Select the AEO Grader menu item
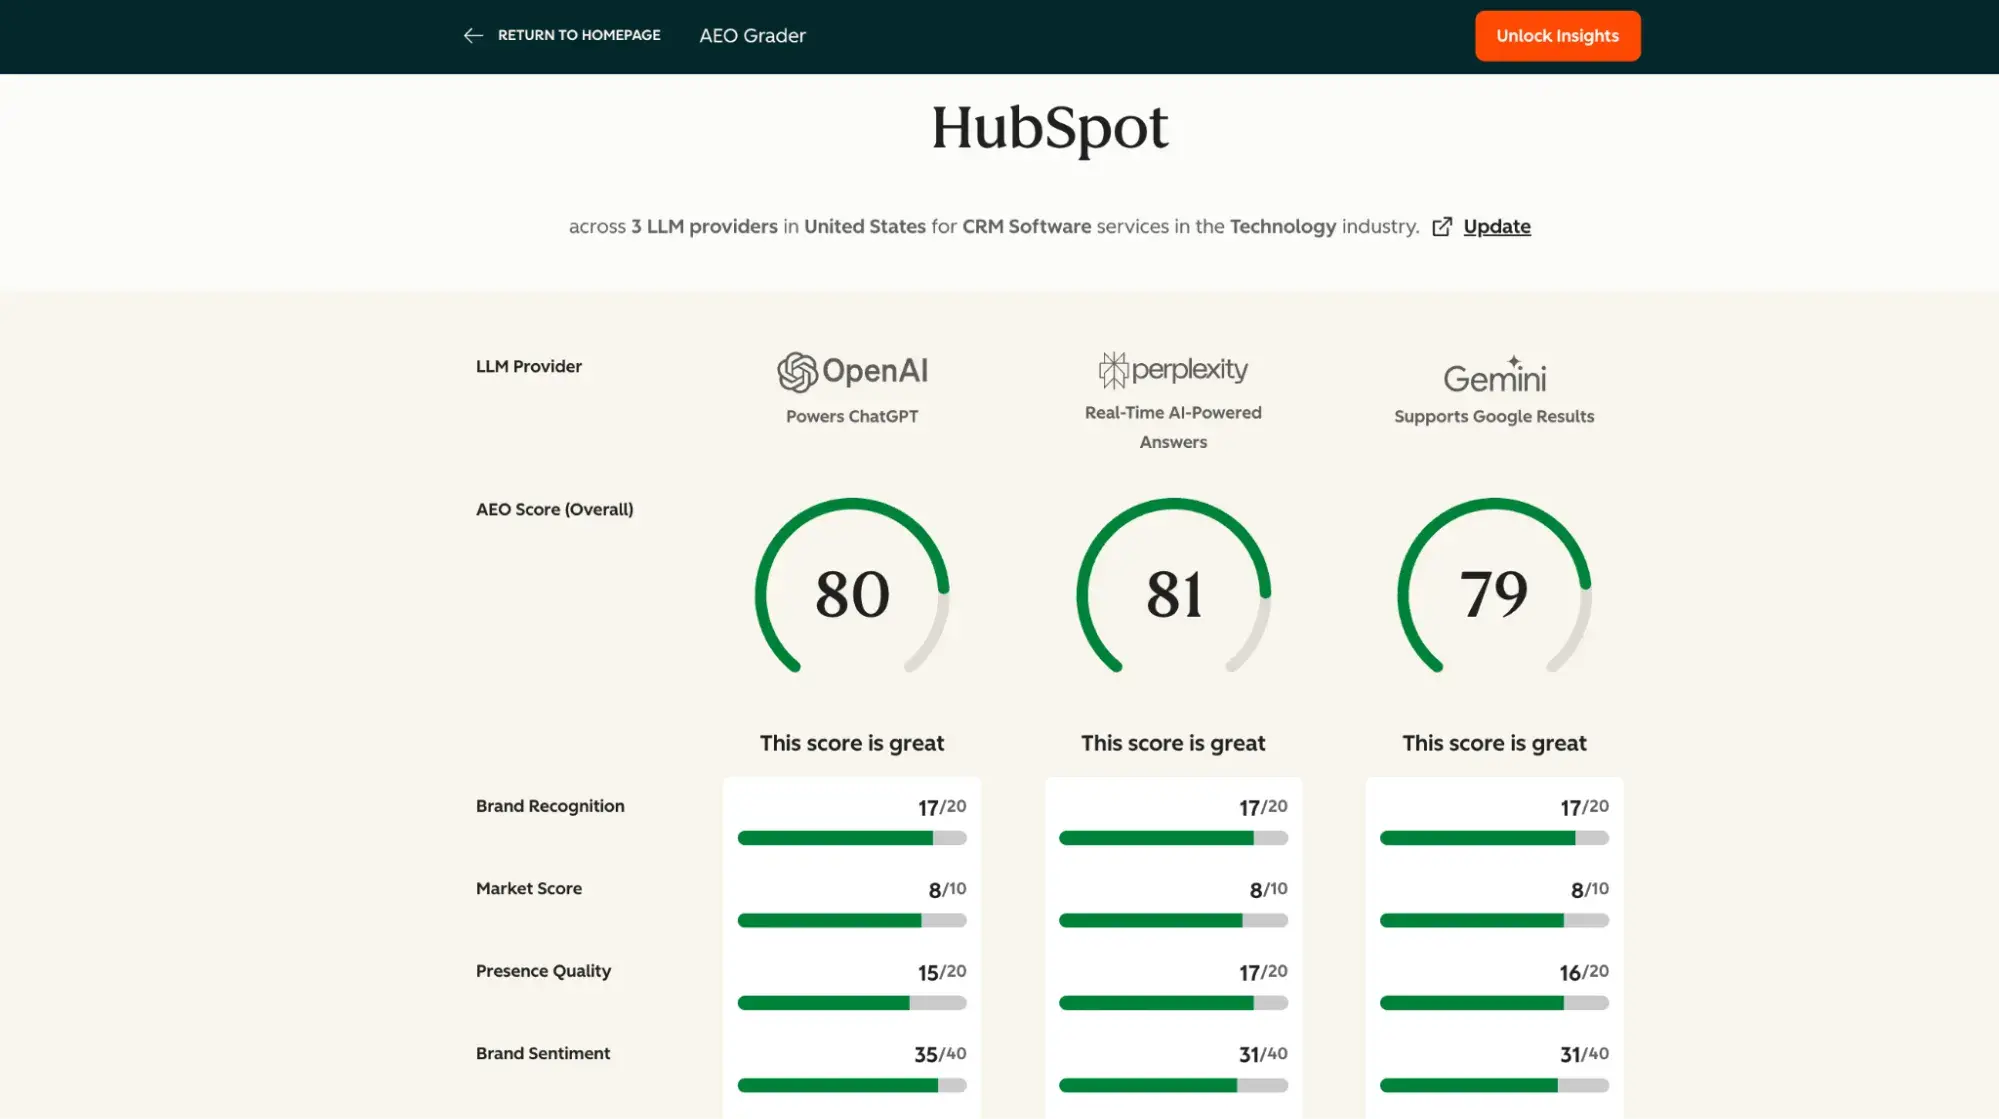1999x1119 pixels. click(752, 35)
